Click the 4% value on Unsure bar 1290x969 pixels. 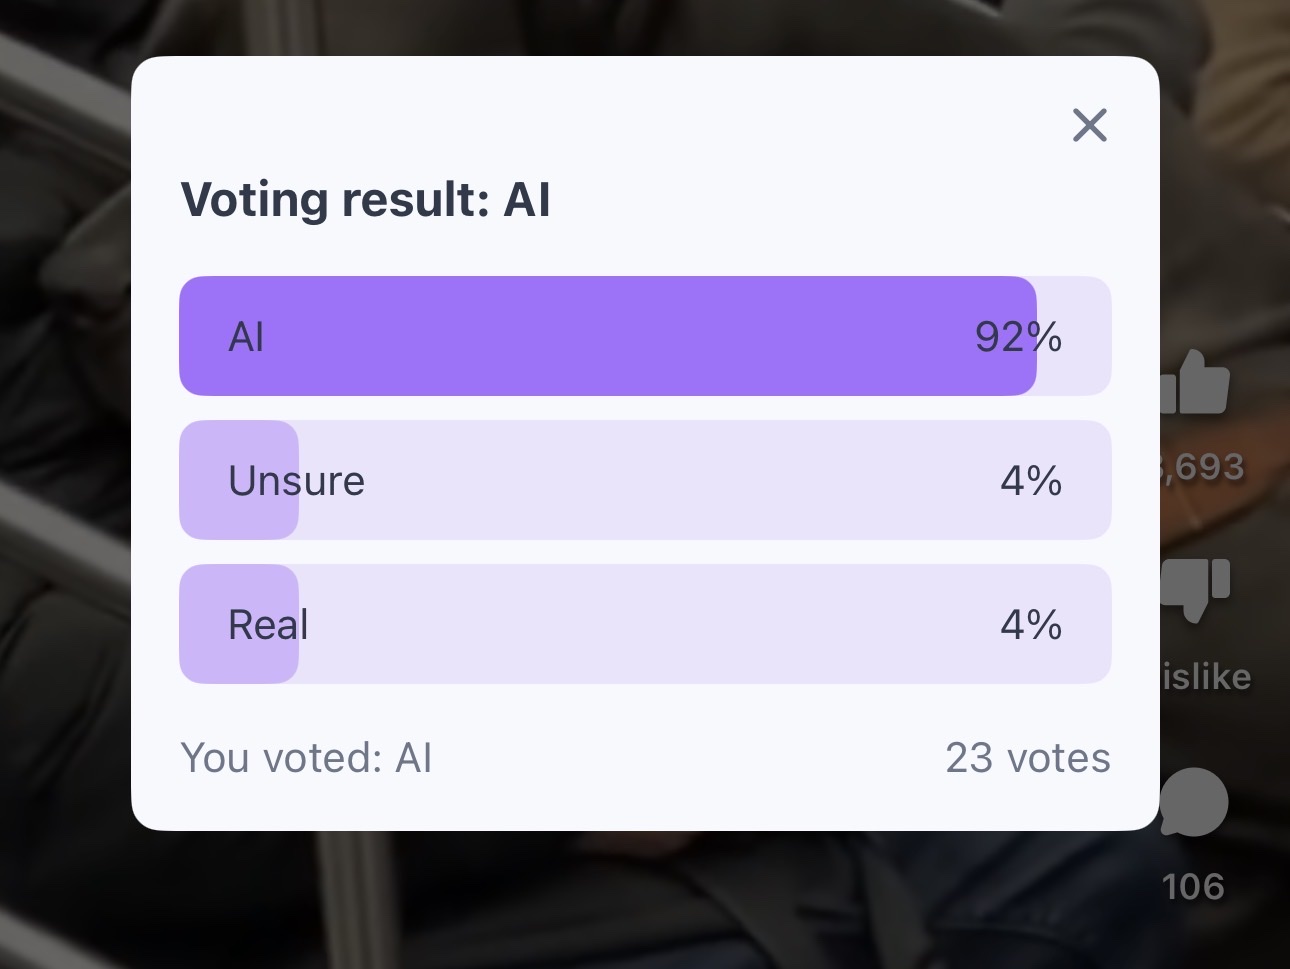point(1031,481)
